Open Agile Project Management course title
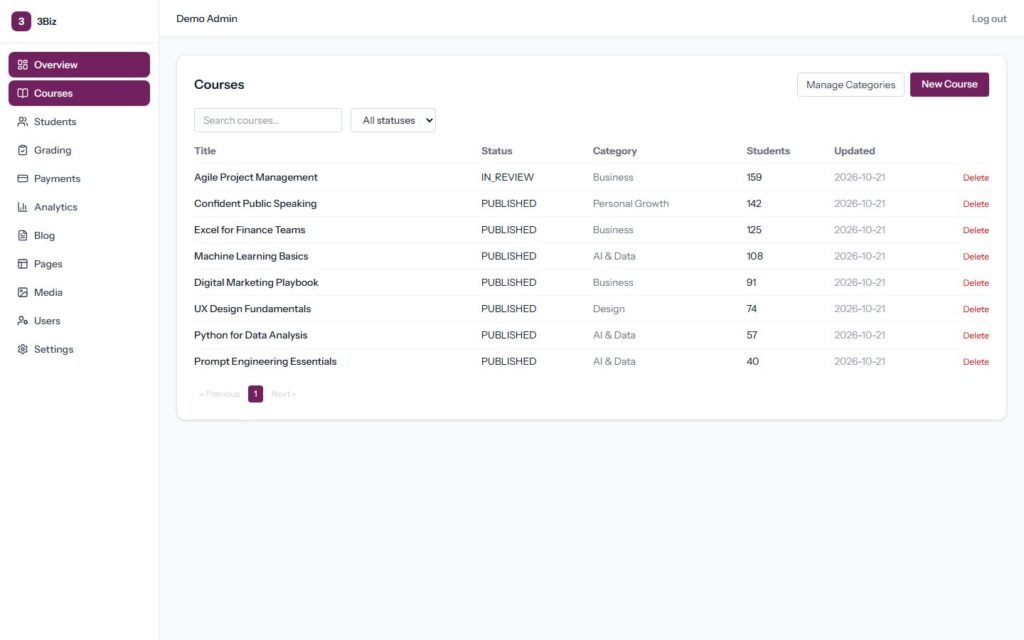1024x640 pixels. (255, 177)
